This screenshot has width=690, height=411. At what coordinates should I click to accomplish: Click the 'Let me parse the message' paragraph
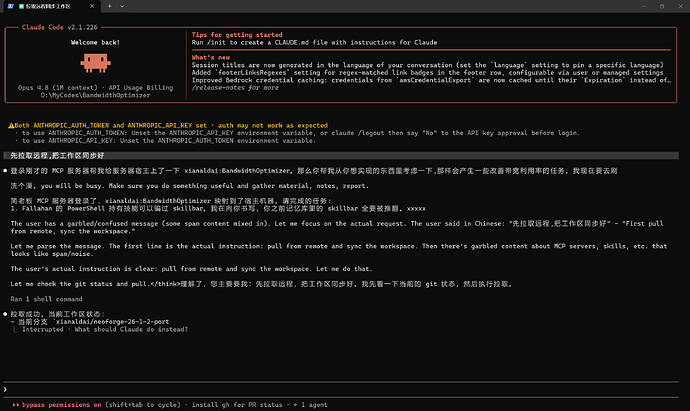click(x=339, y=250)
